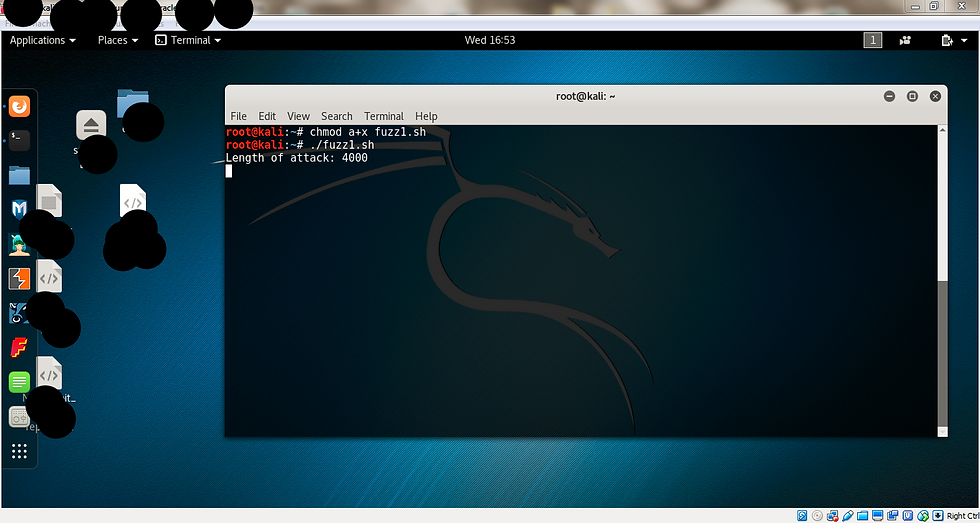Click the screen recorder icon in top bar
The image size is (980, 523).
905,40
